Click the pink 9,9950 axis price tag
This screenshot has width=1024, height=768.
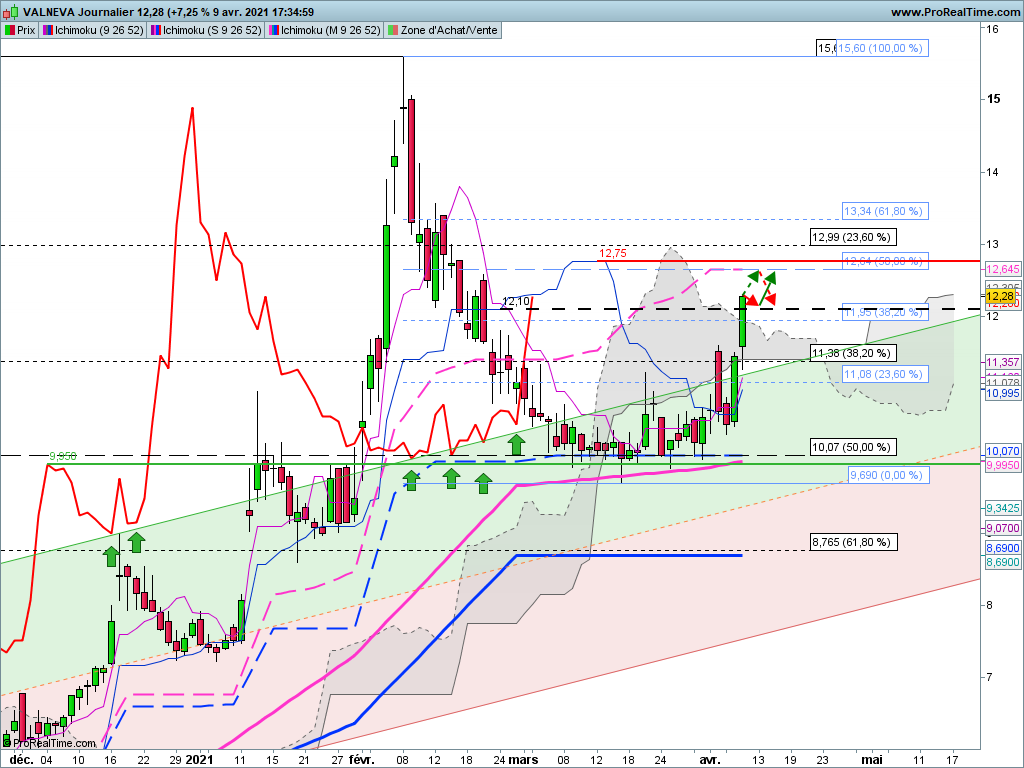(x=1002, y=465)
